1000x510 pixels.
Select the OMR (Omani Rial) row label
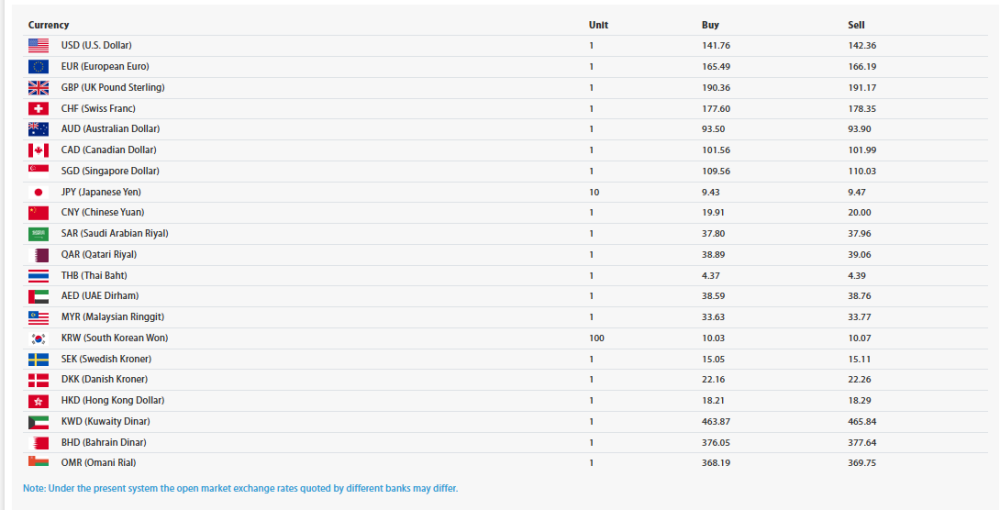click(98, 462)
